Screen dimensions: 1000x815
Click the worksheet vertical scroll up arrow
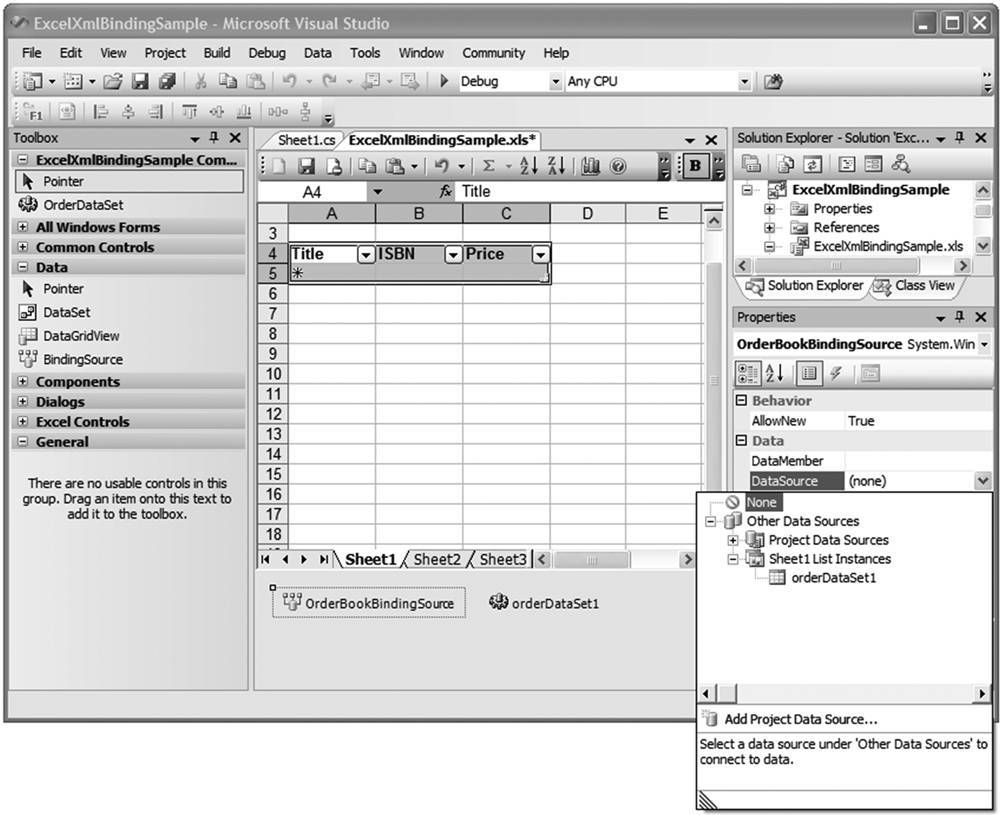click(714, 221)
